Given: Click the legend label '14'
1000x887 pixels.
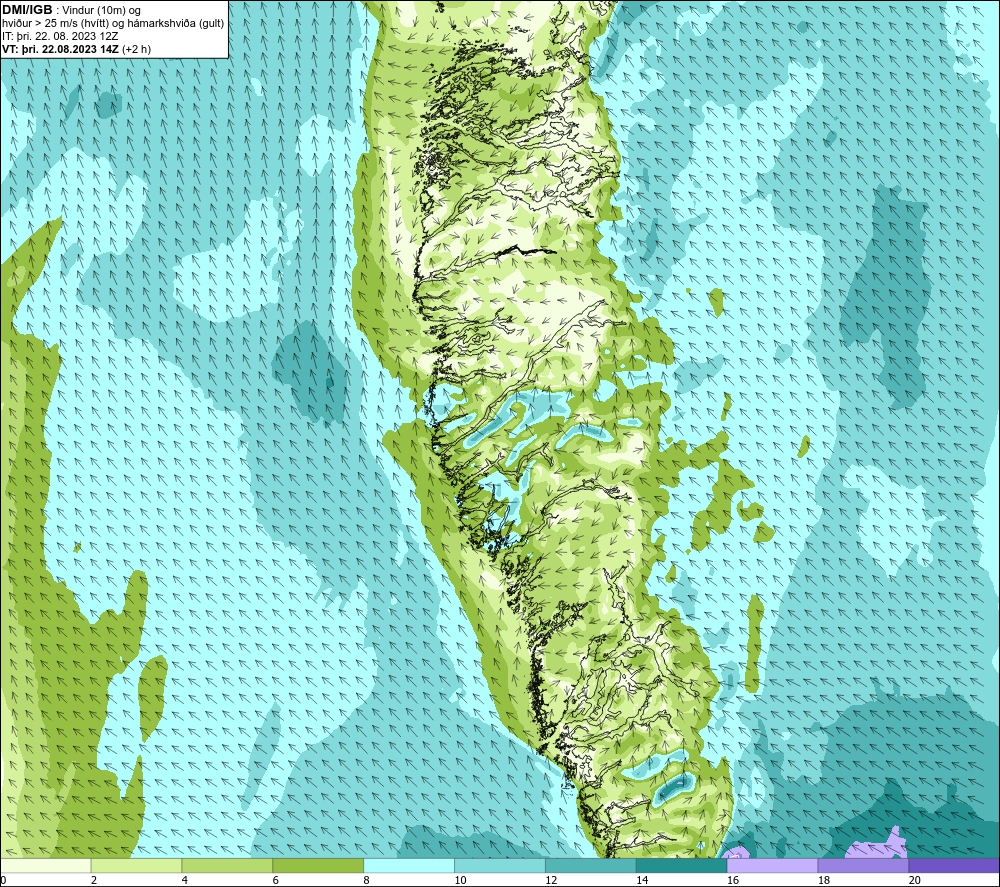Looking at the screenshot, I should pos(642,880).
